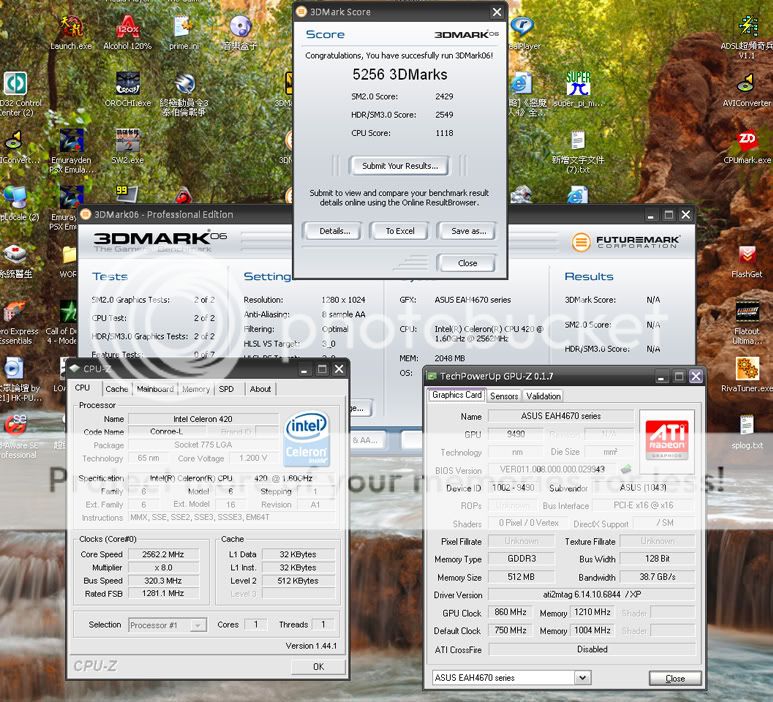Click the 'Version 1.44.1' text in CPU-Z
Screen dimensions: 773x702
(x=312, y=646)
